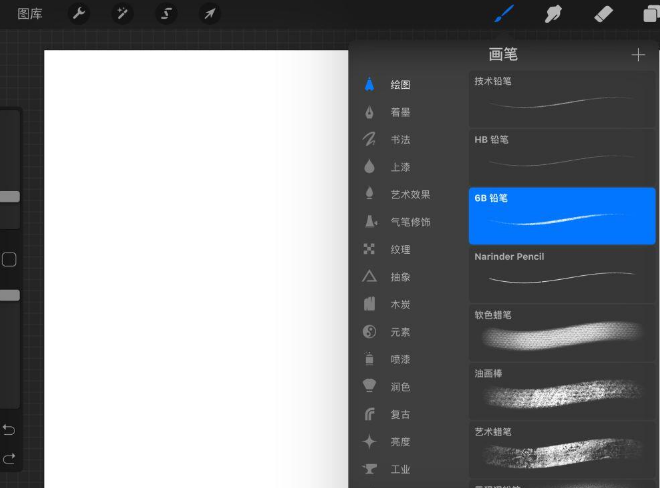Open the 复古 brush set label
The height and width of the screenshot is (488, 660).
click(x=400, y=414)
